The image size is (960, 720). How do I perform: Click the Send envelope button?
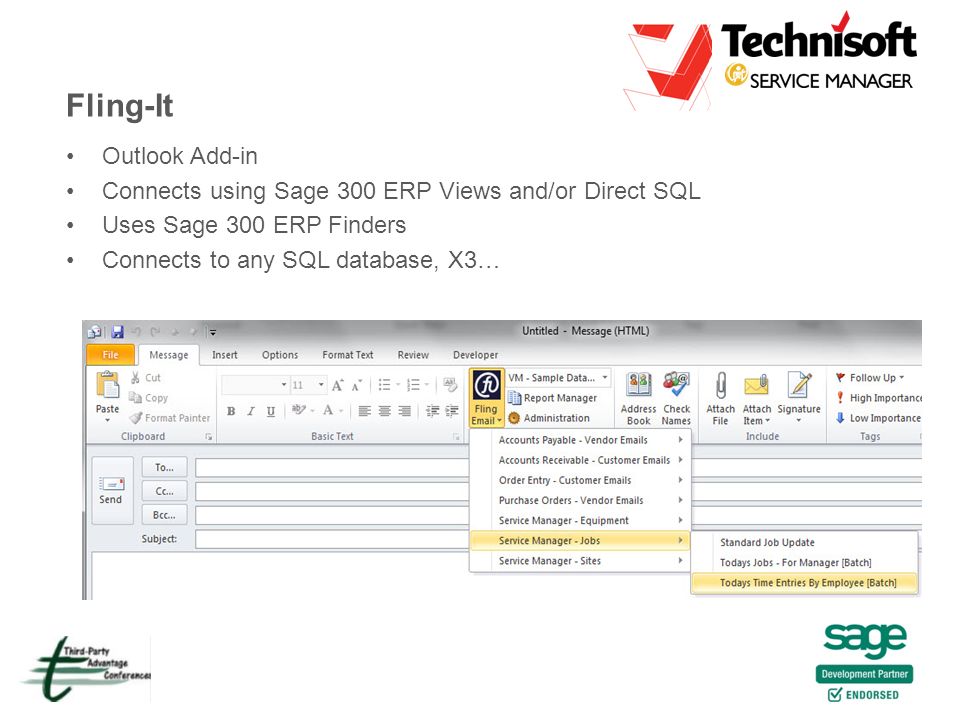112,490
